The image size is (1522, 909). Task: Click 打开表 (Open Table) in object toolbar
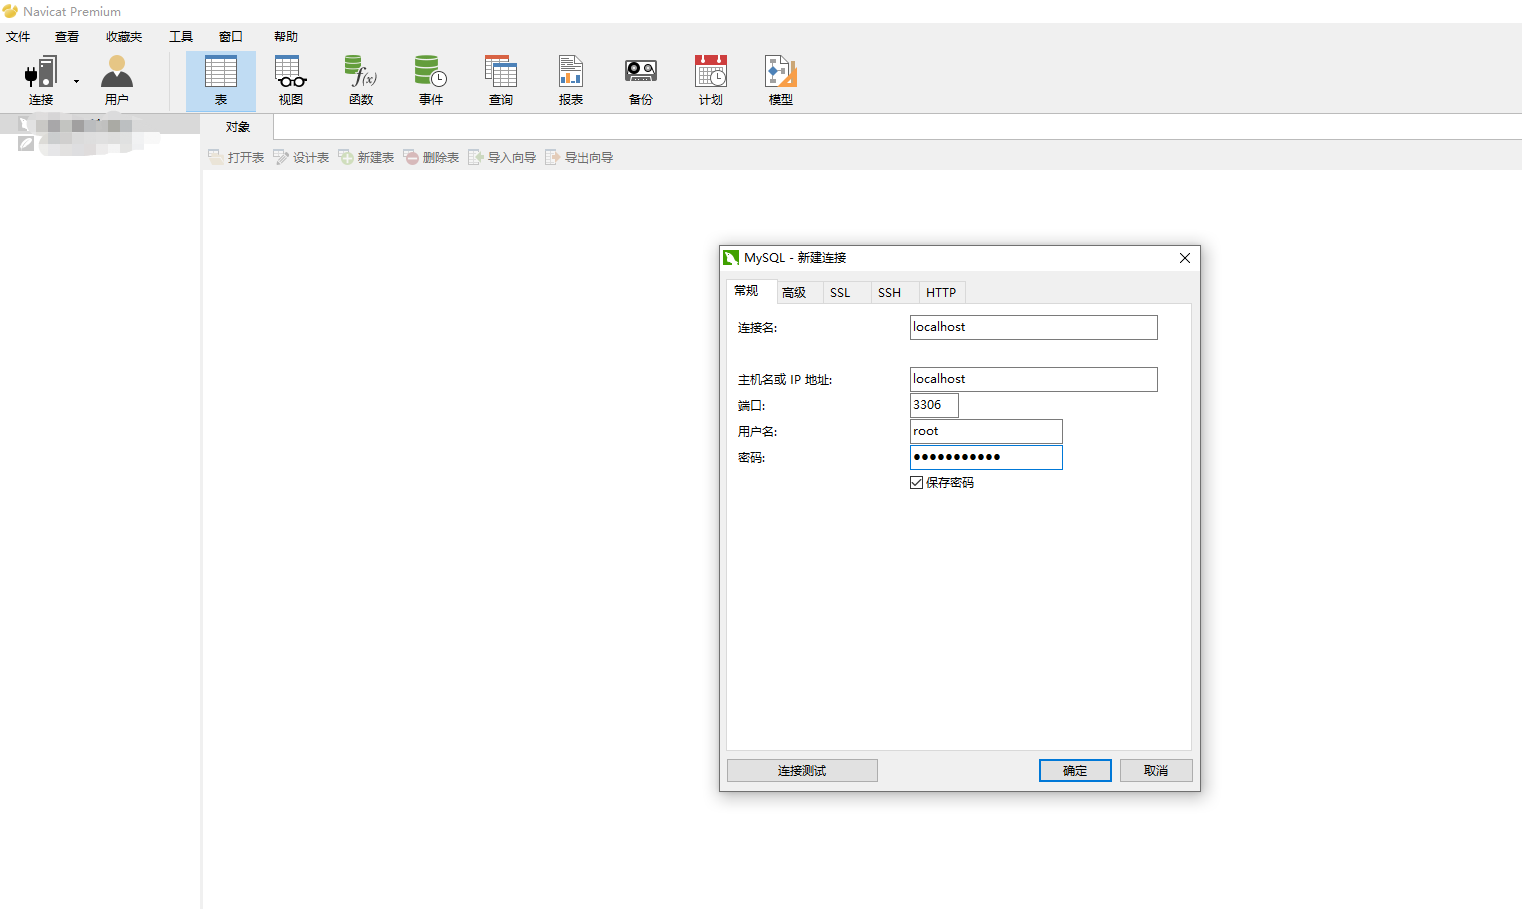click(236, 157)
